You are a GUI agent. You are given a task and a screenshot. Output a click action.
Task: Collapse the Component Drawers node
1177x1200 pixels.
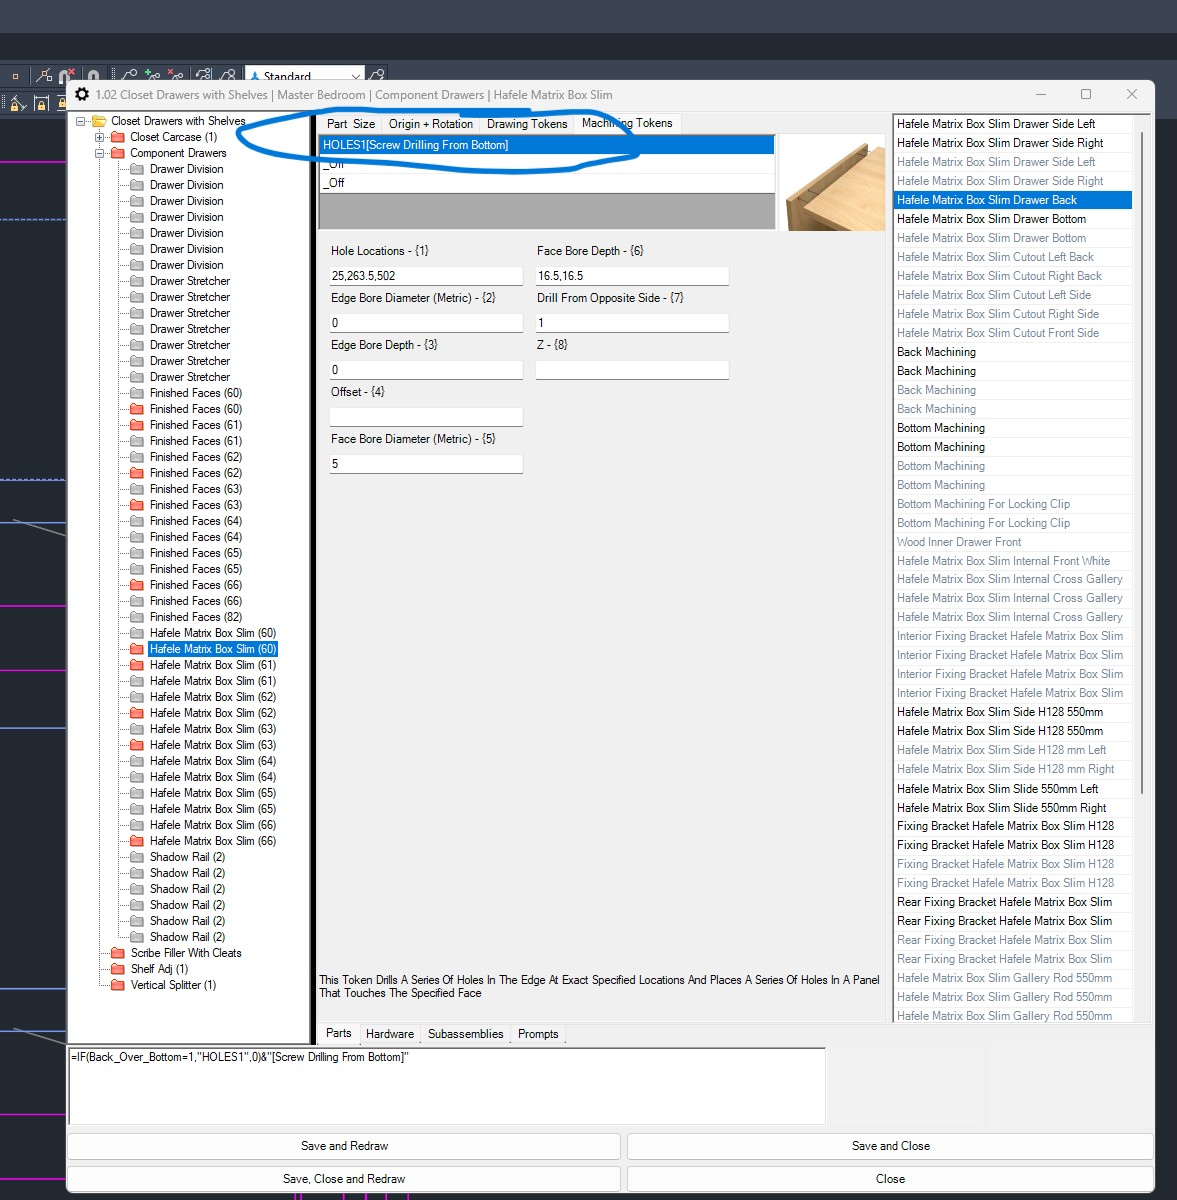point(99,153)
